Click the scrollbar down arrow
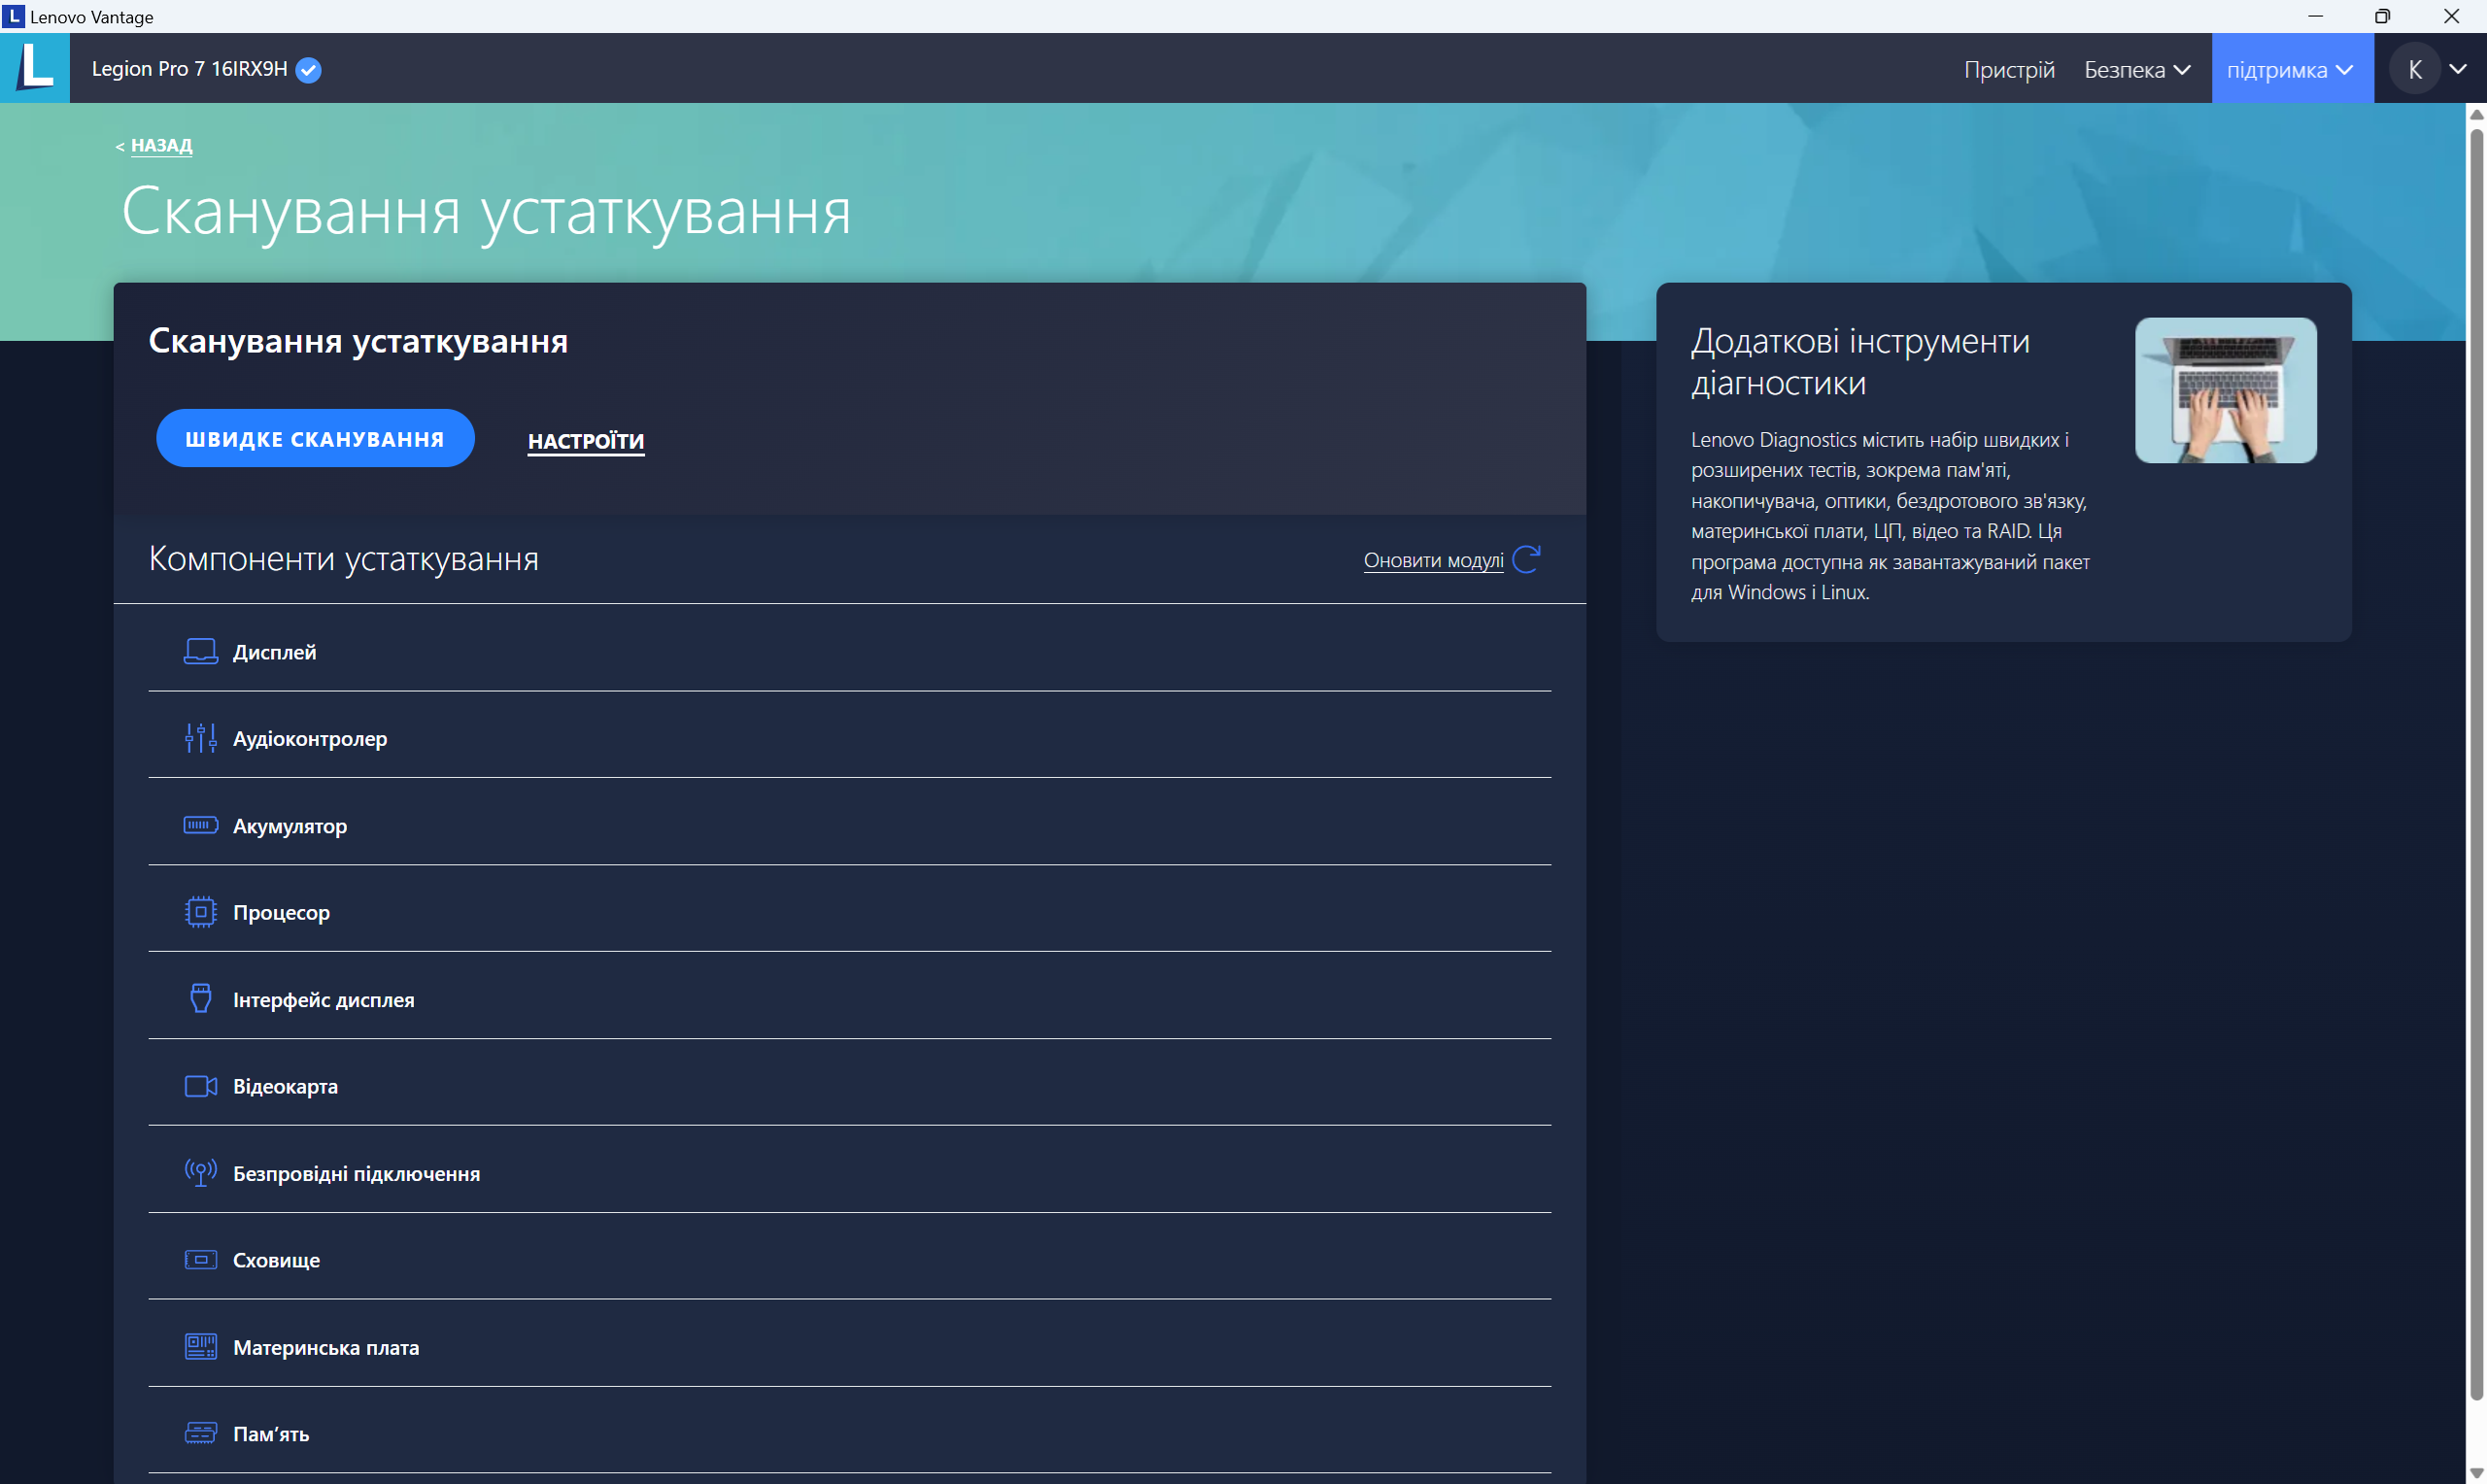 point(2476,1473)
